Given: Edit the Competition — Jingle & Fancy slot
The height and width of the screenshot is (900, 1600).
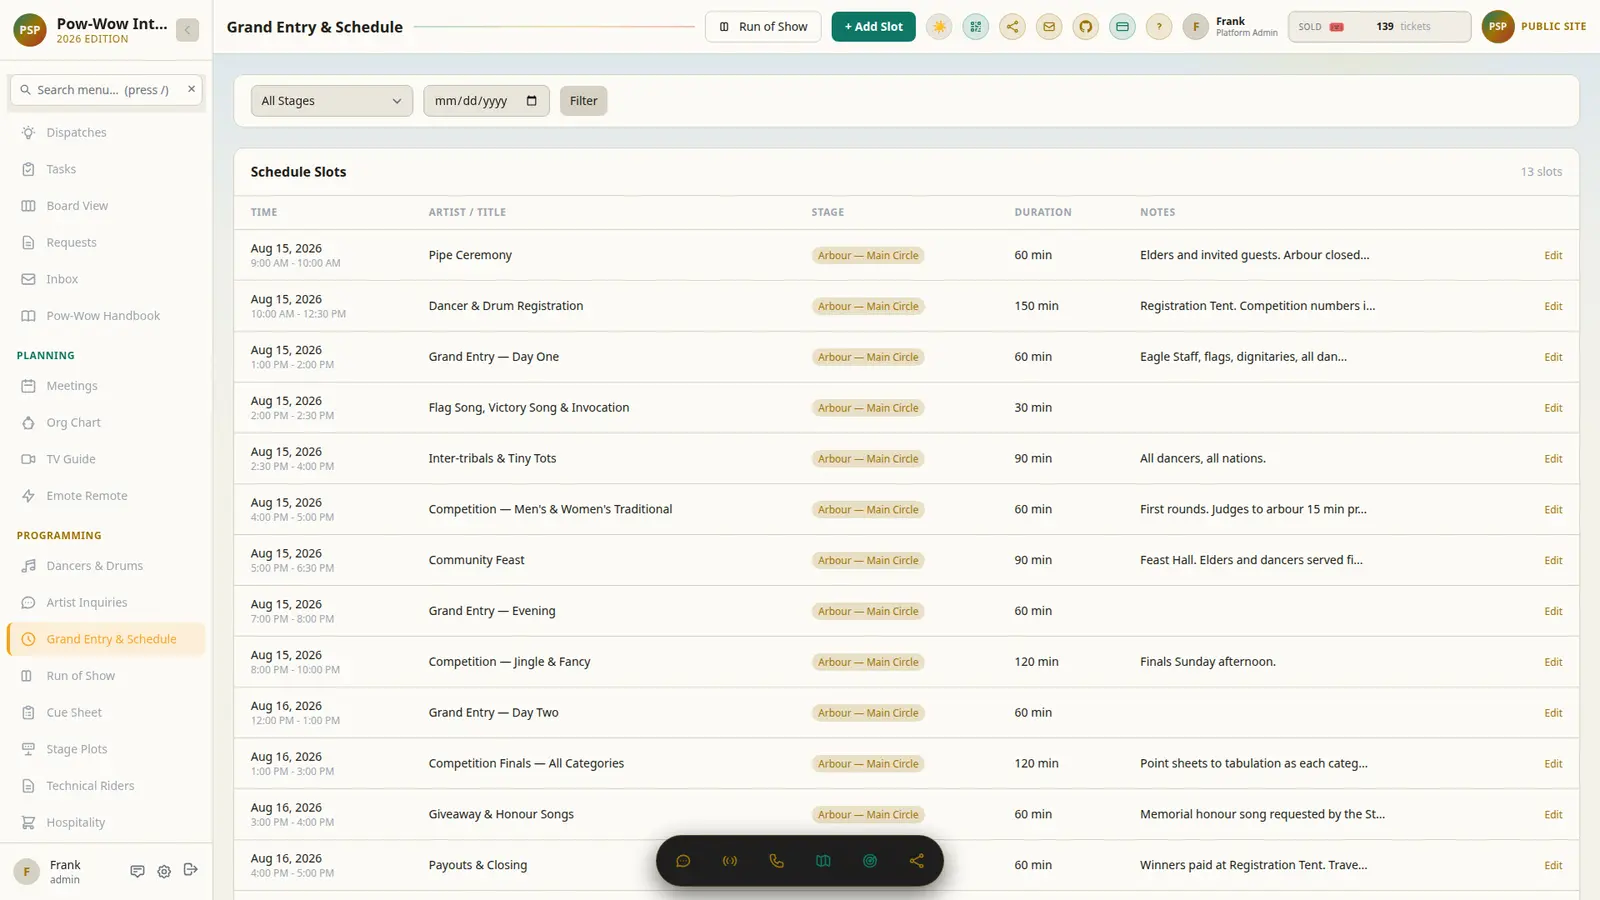Looking at the screenshot, I should pyautogui.click(x=1552, y=662).
